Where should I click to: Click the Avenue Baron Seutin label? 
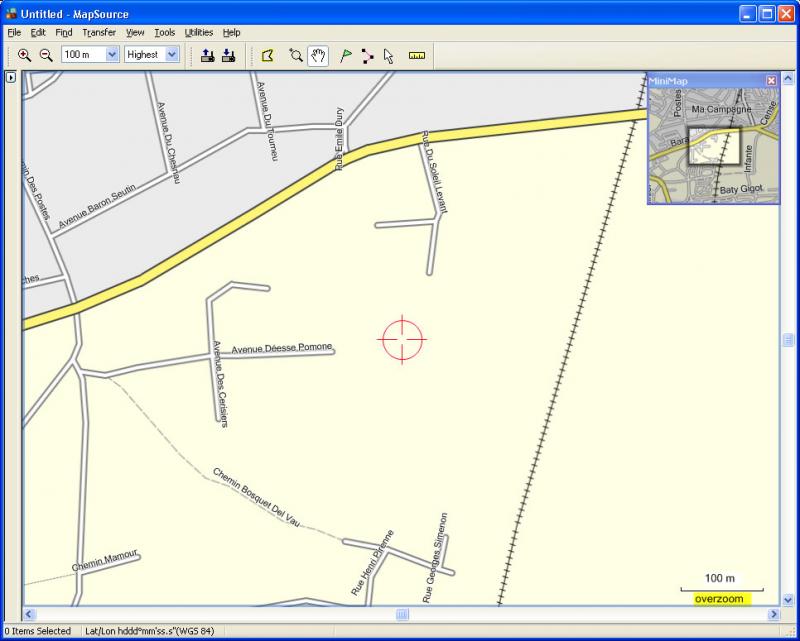coord(97,206)
